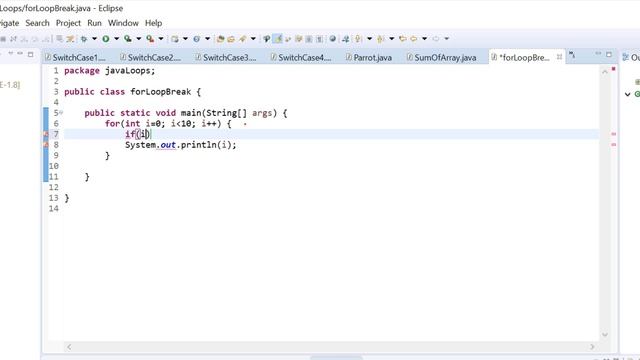The width and height of the screenshot is (640, 360).
Task: Click the Open Task folder icon
Action: (231, 39)
